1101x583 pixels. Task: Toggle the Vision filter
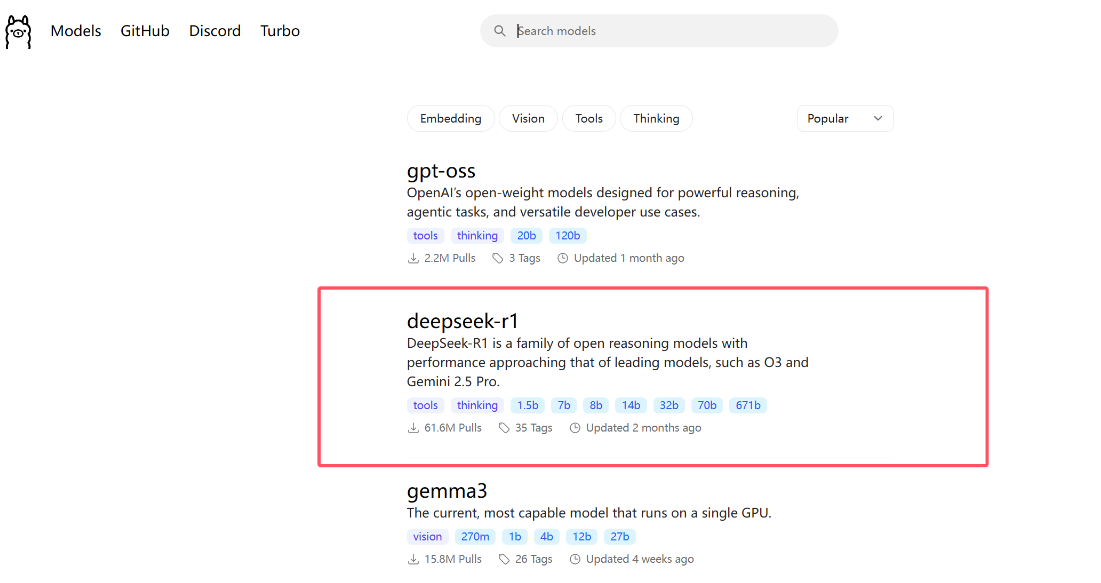point(528,119)
